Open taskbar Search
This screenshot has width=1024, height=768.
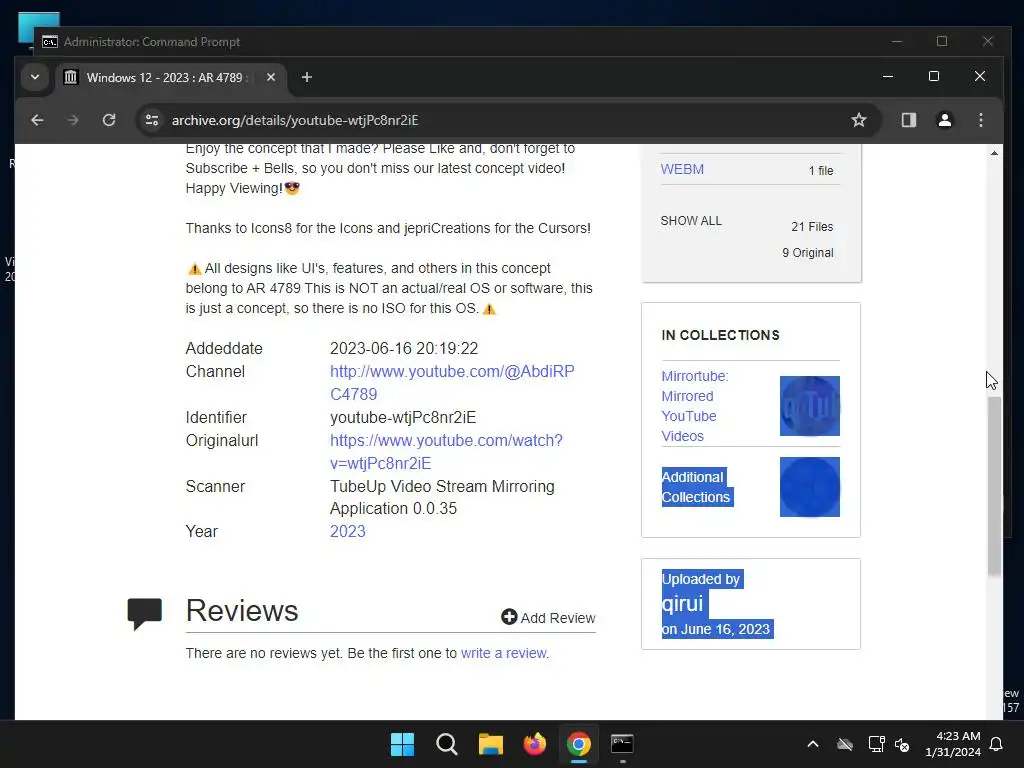(447, 744)
